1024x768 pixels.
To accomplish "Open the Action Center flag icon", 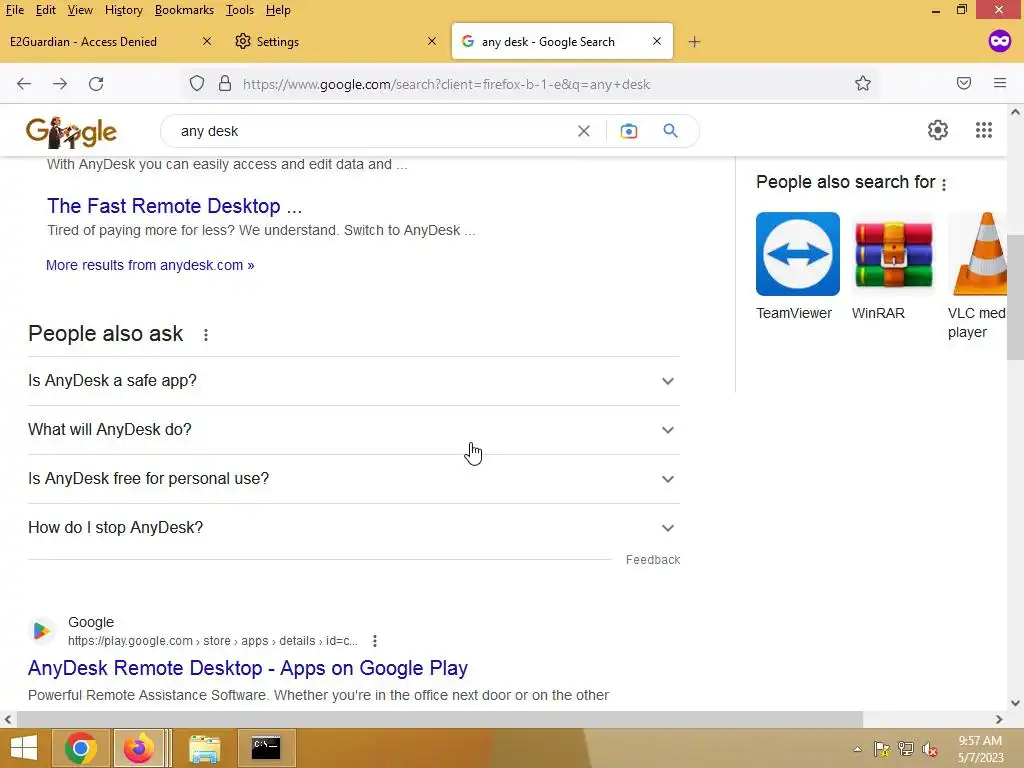I will 882,749.
